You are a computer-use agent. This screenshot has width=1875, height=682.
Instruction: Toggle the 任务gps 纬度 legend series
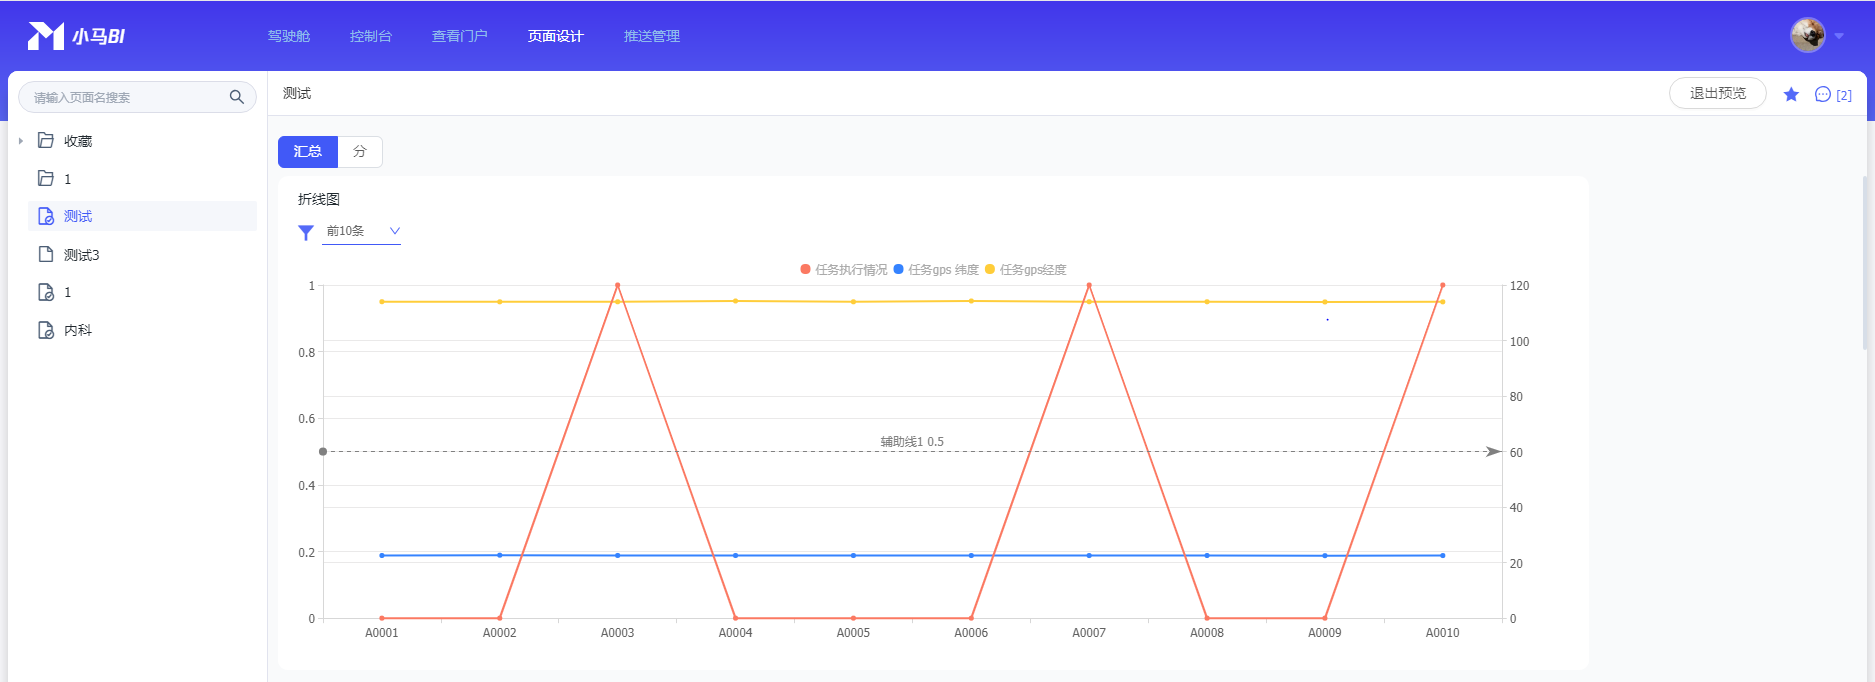click(x=936, y=270)
